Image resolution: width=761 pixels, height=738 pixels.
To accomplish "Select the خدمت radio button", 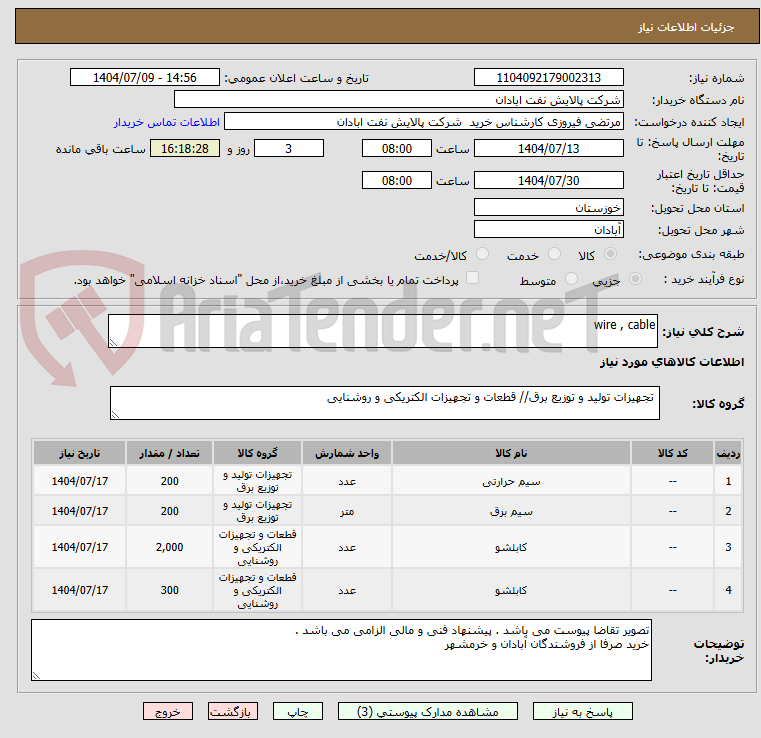I will pos(554,254).
